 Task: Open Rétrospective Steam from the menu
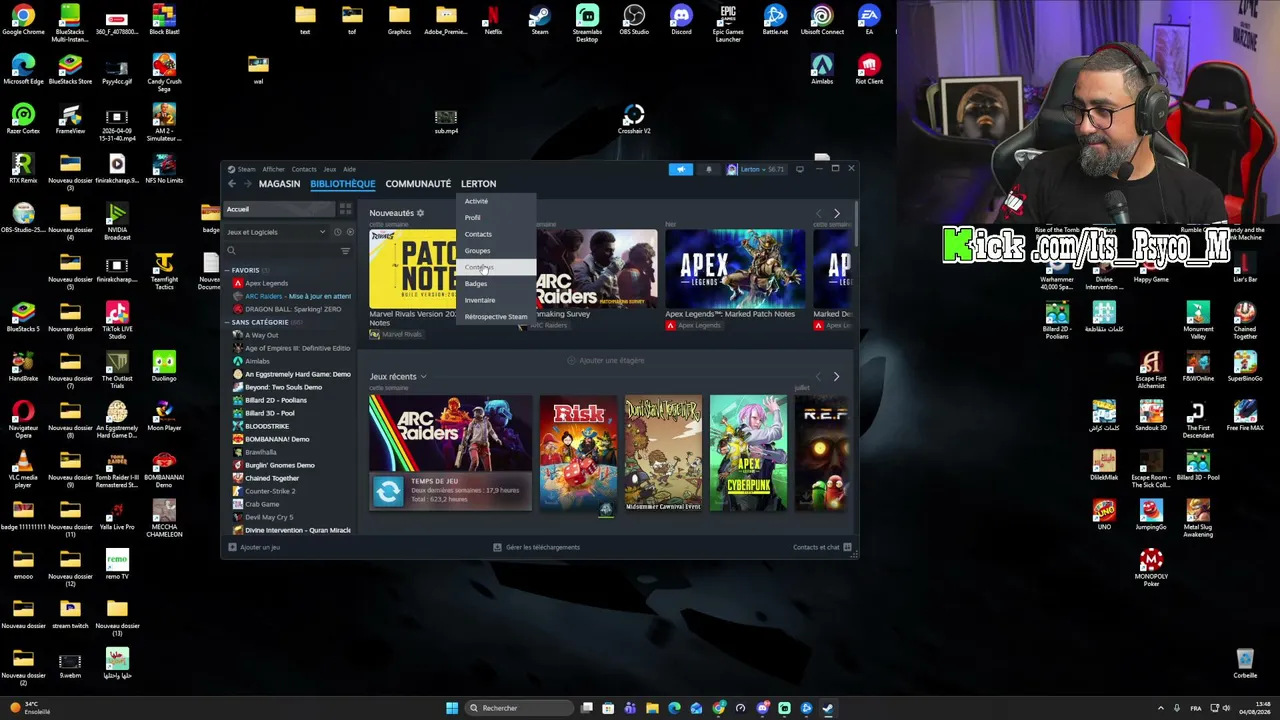pos(496,317)
